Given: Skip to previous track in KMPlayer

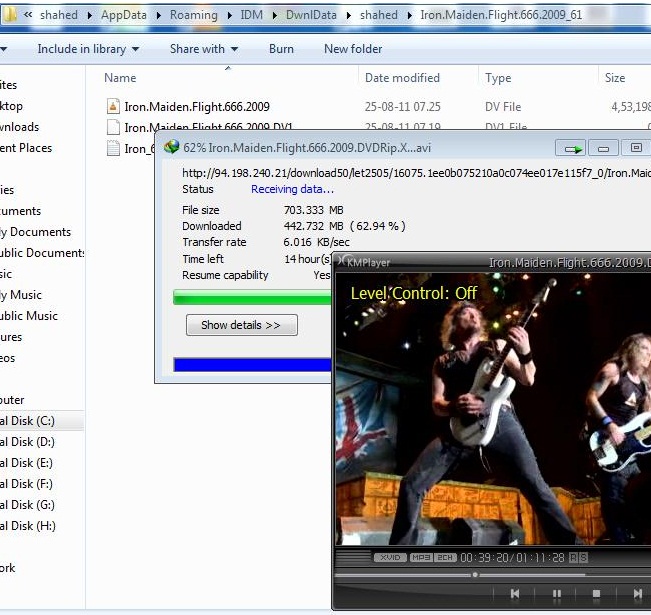Looking at the screenshot, I should 515,594.
